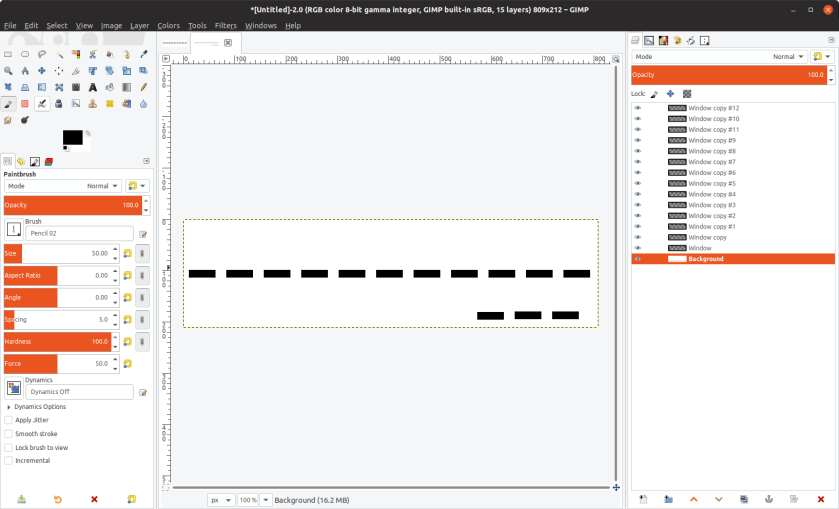Click the black foreground color swatch
Screen dimensions: 839x509
[72, 137]
